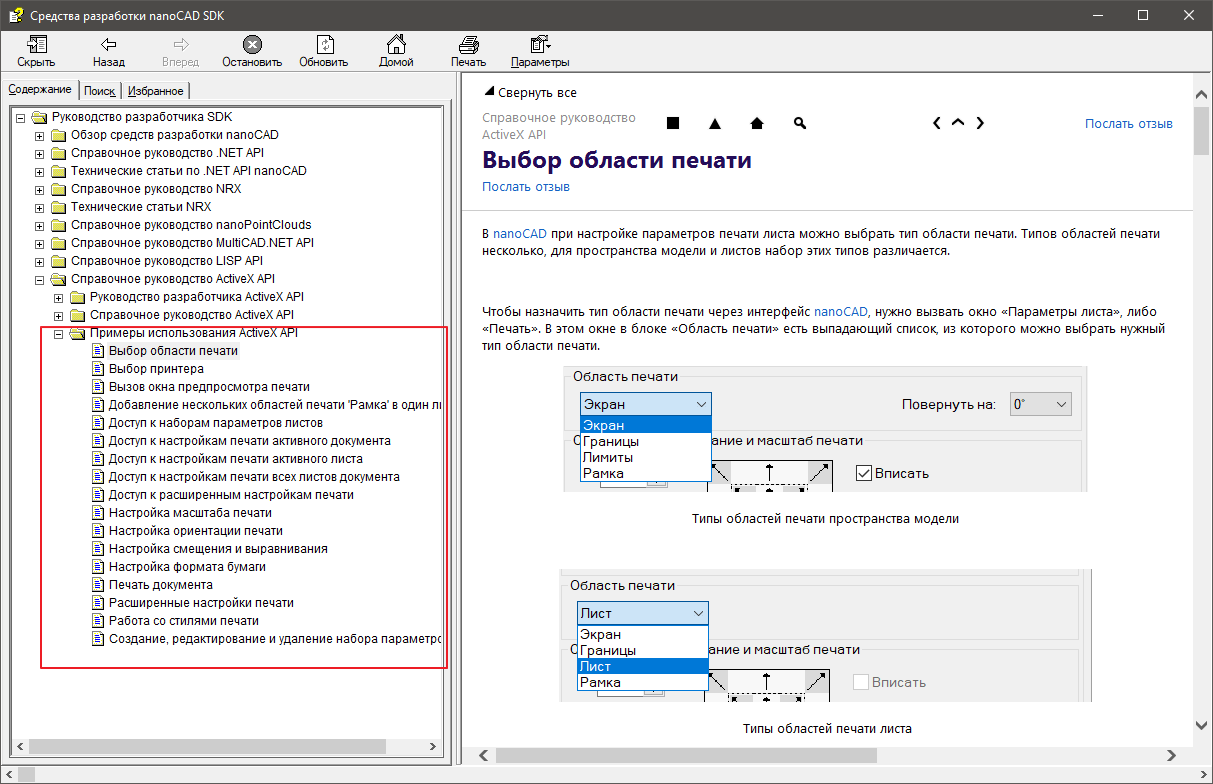Switch to the Избранное tab
Viewport: 1213px width, 784px height.
155,91
